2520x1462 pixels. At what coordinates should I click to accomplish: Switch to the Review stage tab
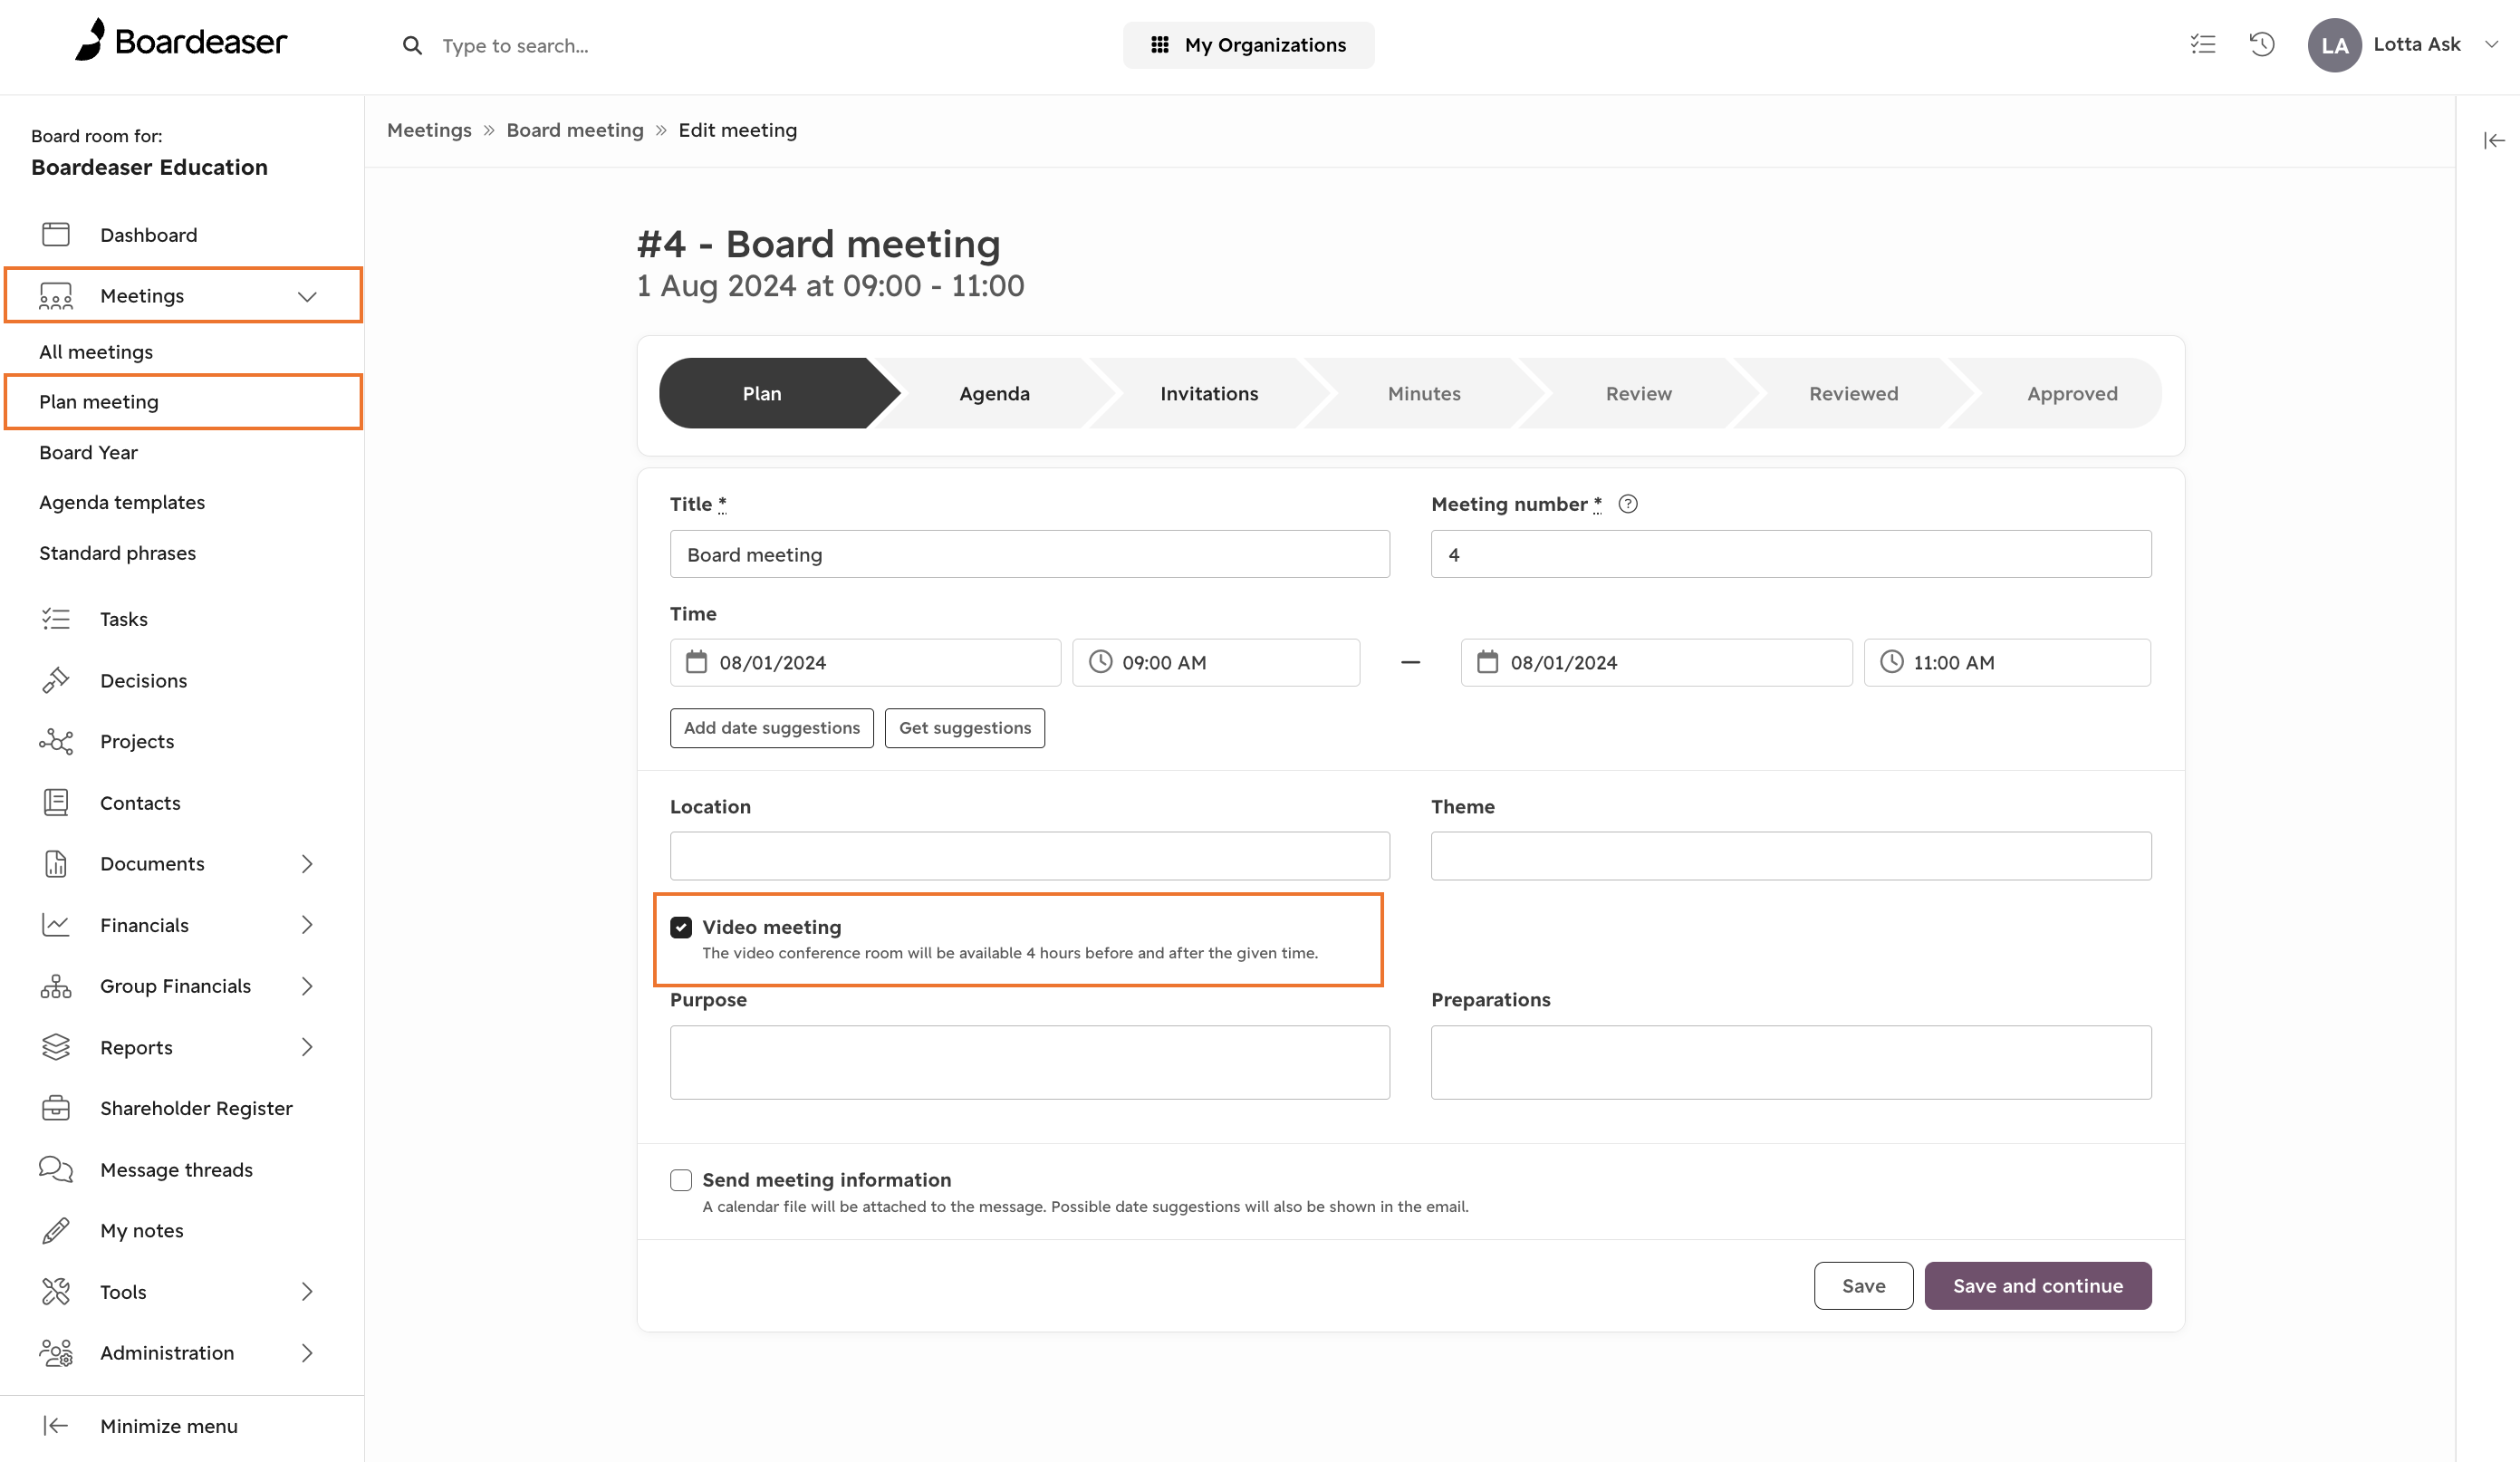1639,393
